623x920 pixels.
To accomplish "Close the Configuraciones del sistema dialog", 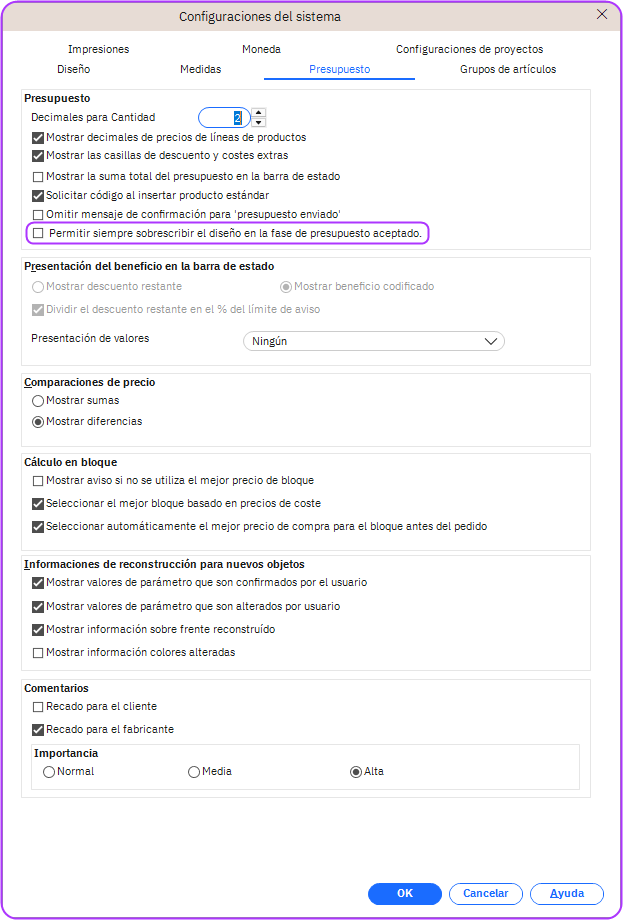I will click(602, 15).
